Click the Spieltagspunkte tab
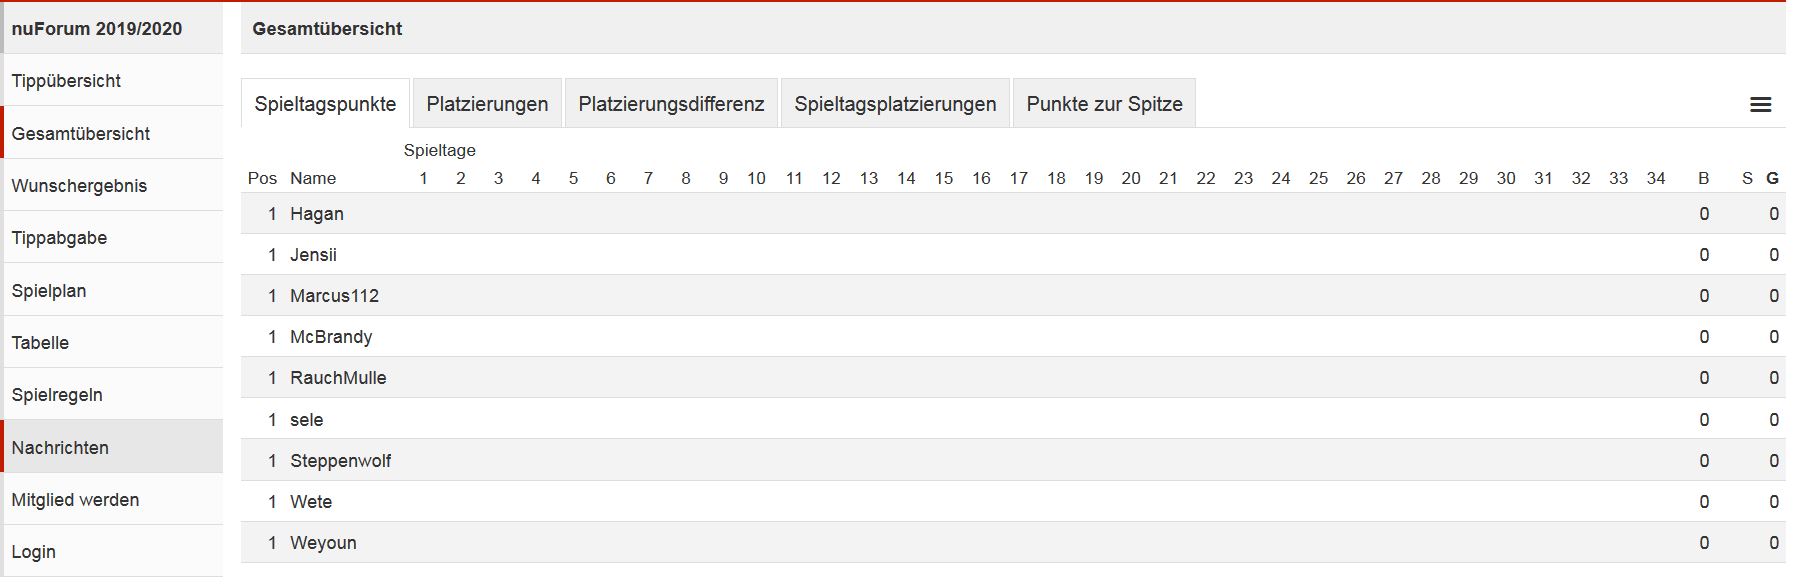The width and height of the screenshot is (1810, 584). tap(325, 104)
